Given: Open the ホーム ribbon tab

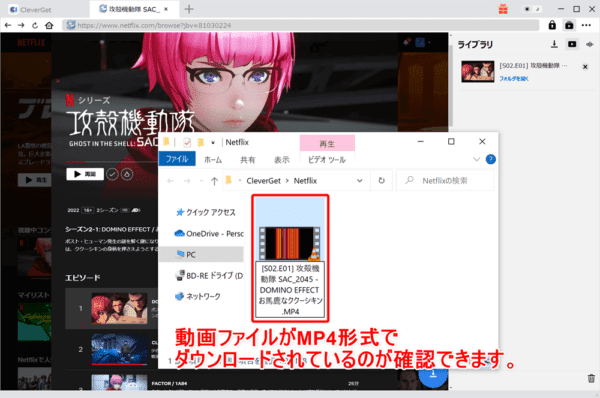Looking at the screenshot, I should [x=213, y=160].
